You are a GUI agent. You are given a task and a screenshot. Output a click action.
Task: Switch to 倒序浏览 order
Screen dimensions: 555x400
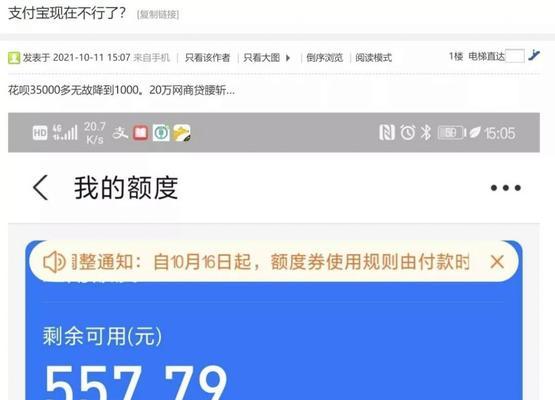click(325, 58)
